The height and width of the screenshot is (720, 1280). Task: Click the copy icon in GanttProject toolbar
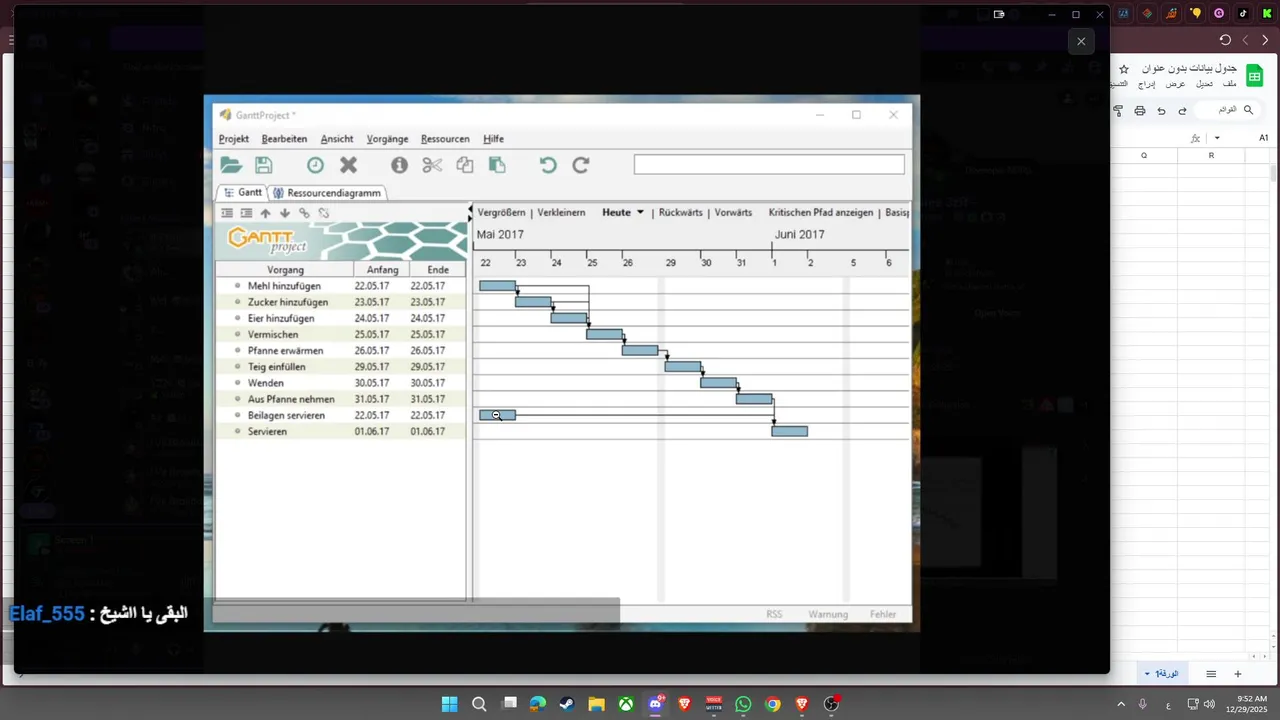464,165
